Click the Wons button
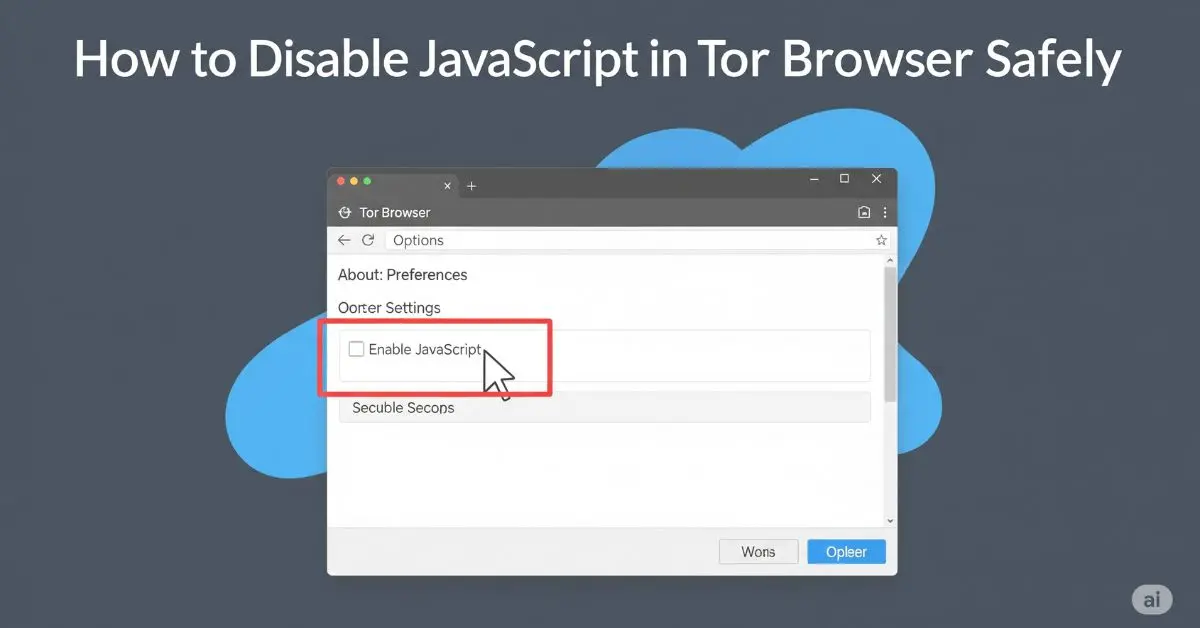 pyautogui.click(x=759, y=552)
